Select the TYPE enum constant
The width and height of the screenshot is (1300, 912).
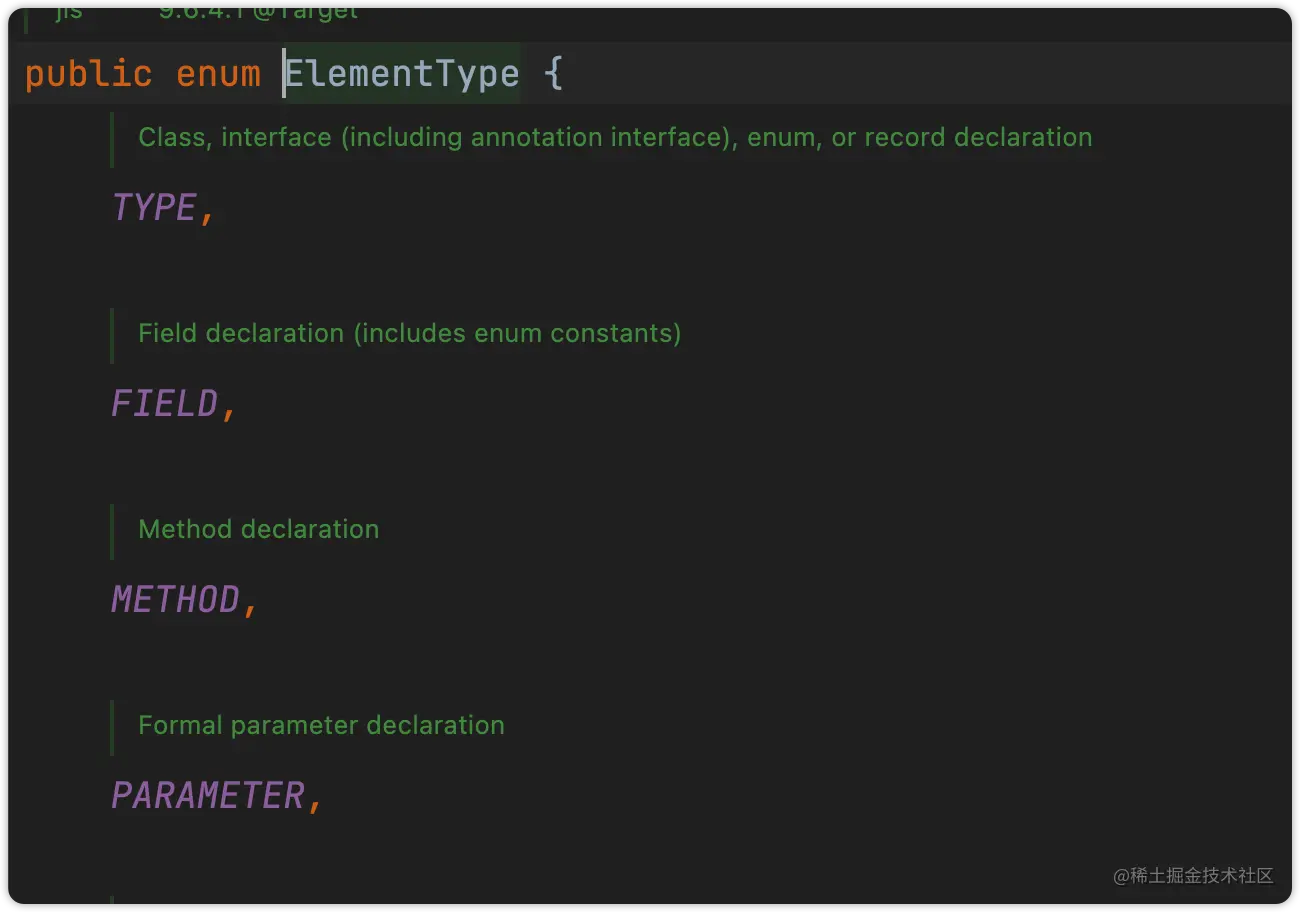[x=154, y=207]
